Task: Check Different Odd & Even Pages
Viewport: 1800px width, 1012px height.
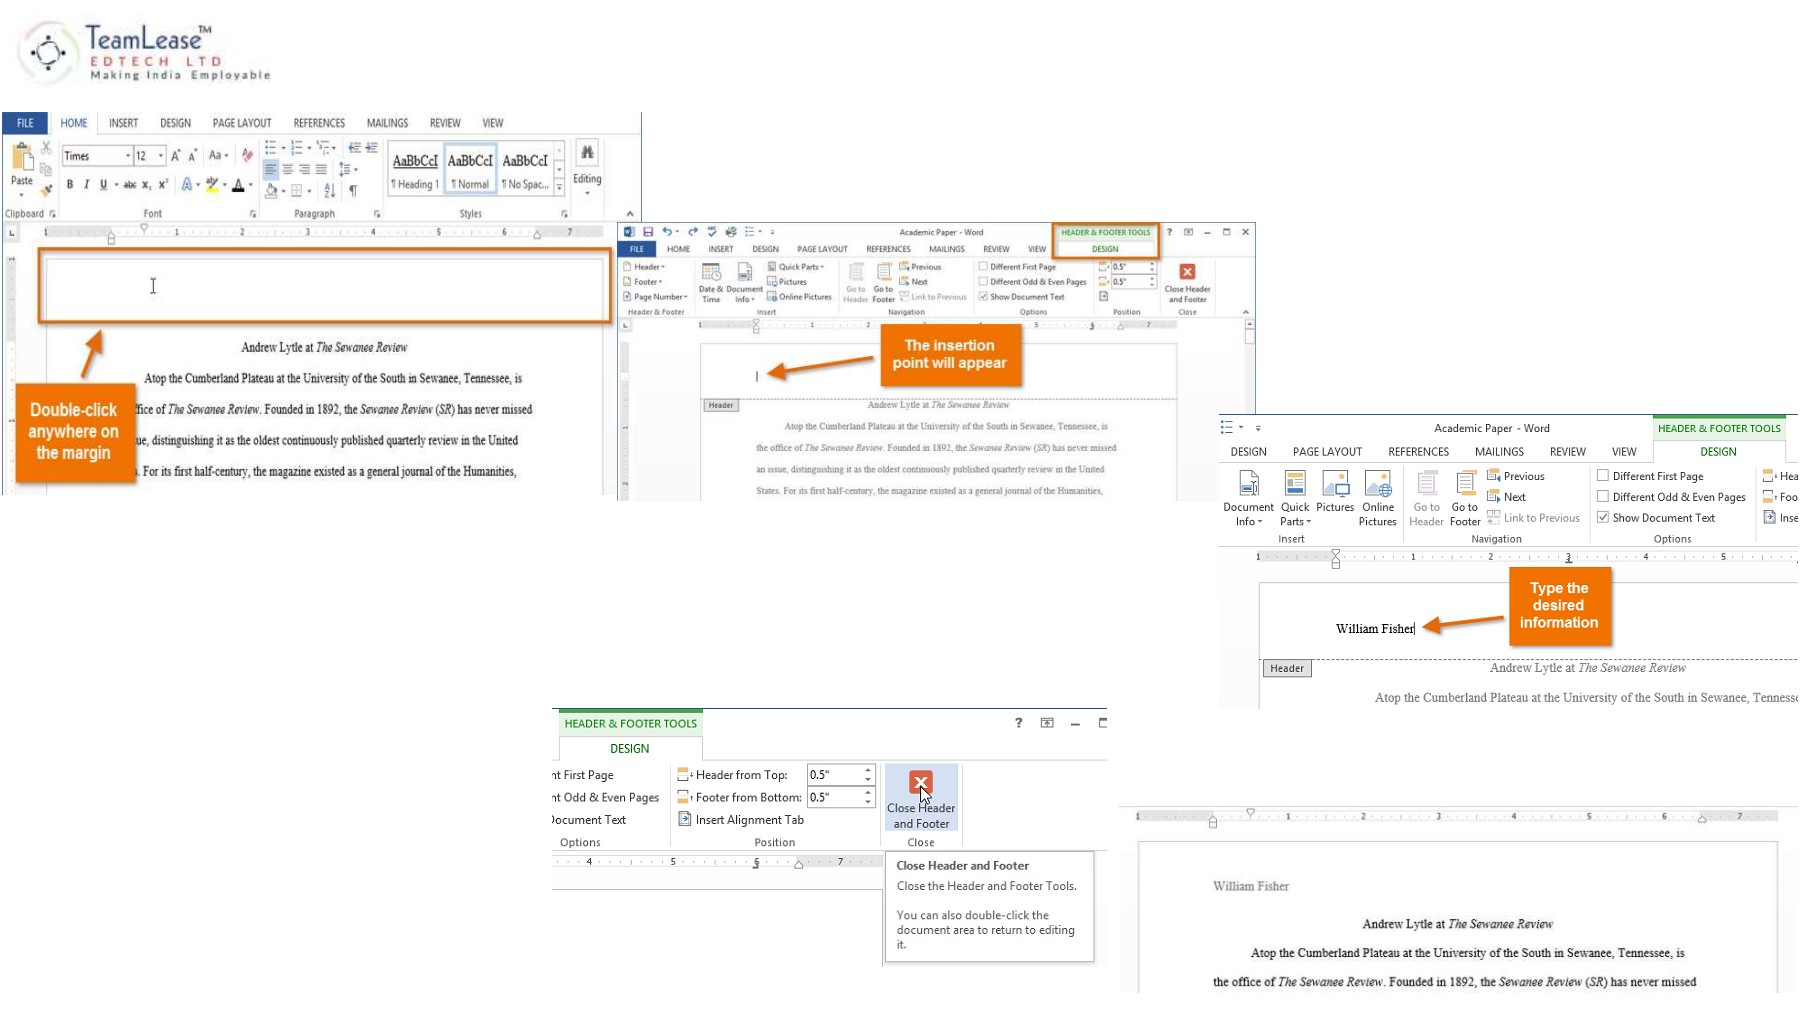Action: pos(1605,497)
